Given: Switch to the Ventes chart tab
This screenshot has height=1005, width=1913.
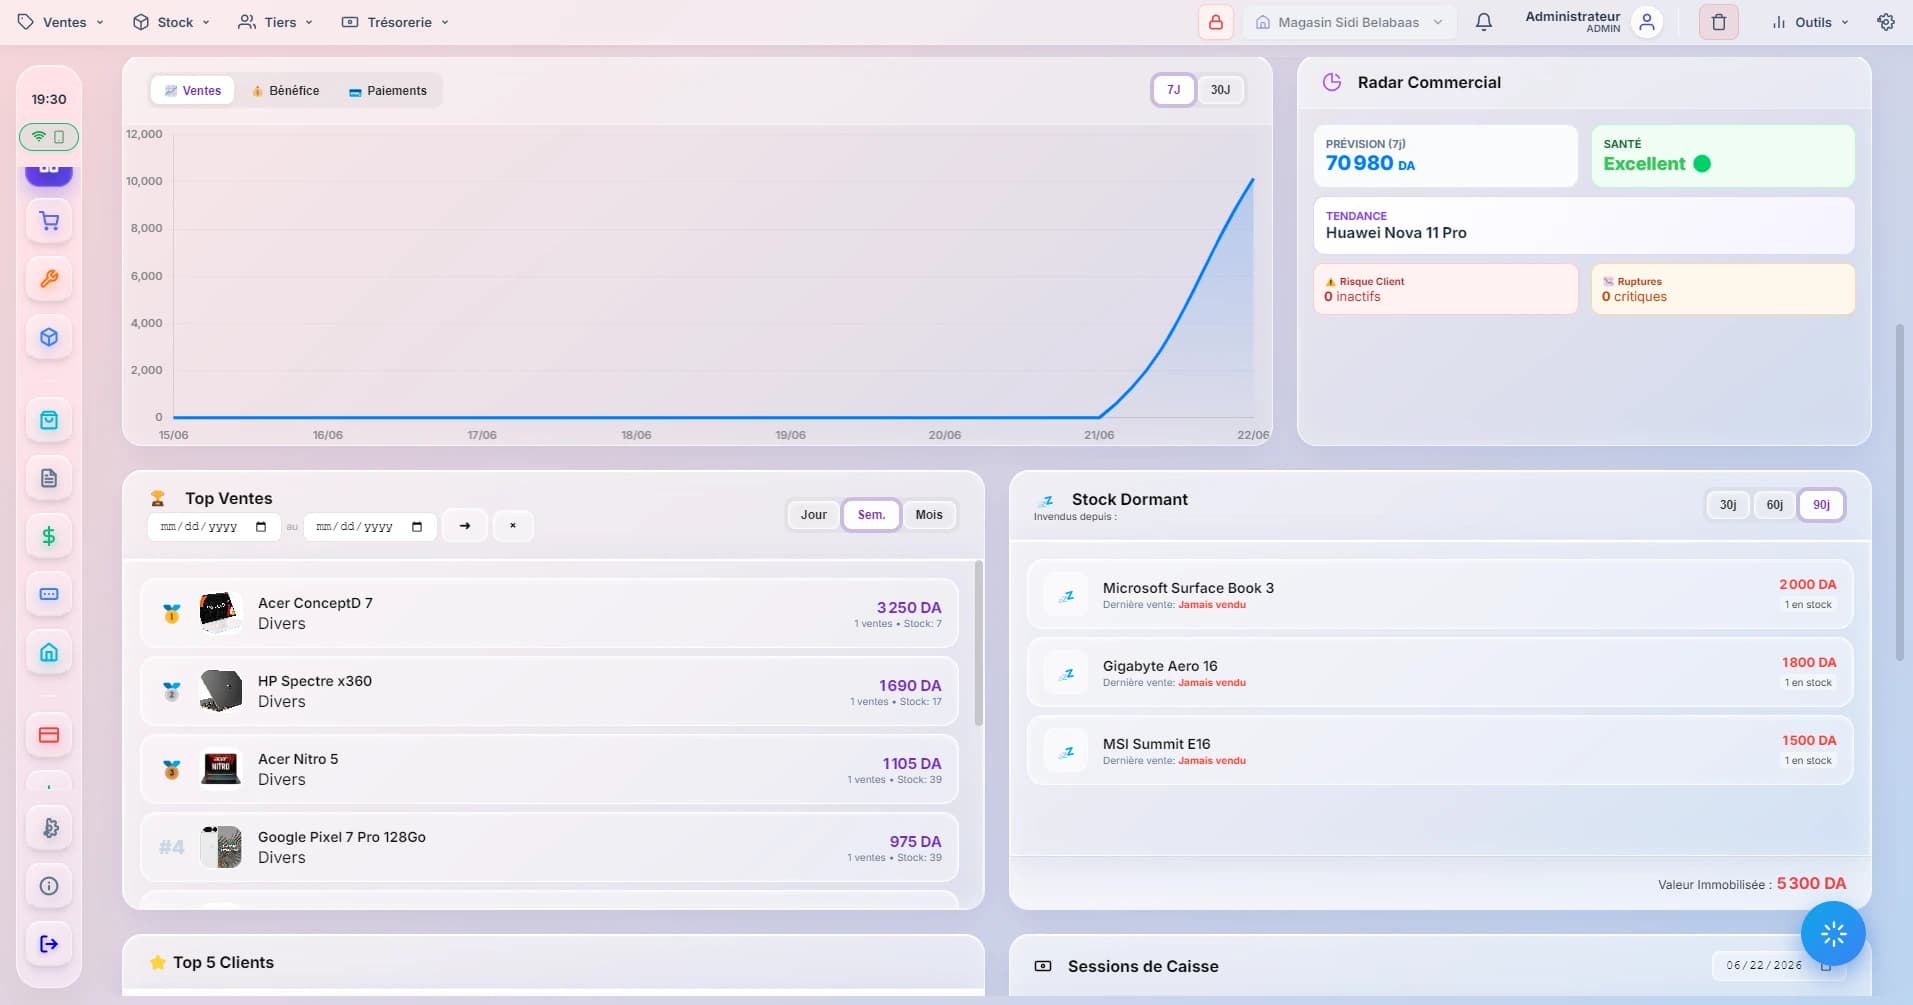Looking at the screenshot, I should [x=193, y=90].
